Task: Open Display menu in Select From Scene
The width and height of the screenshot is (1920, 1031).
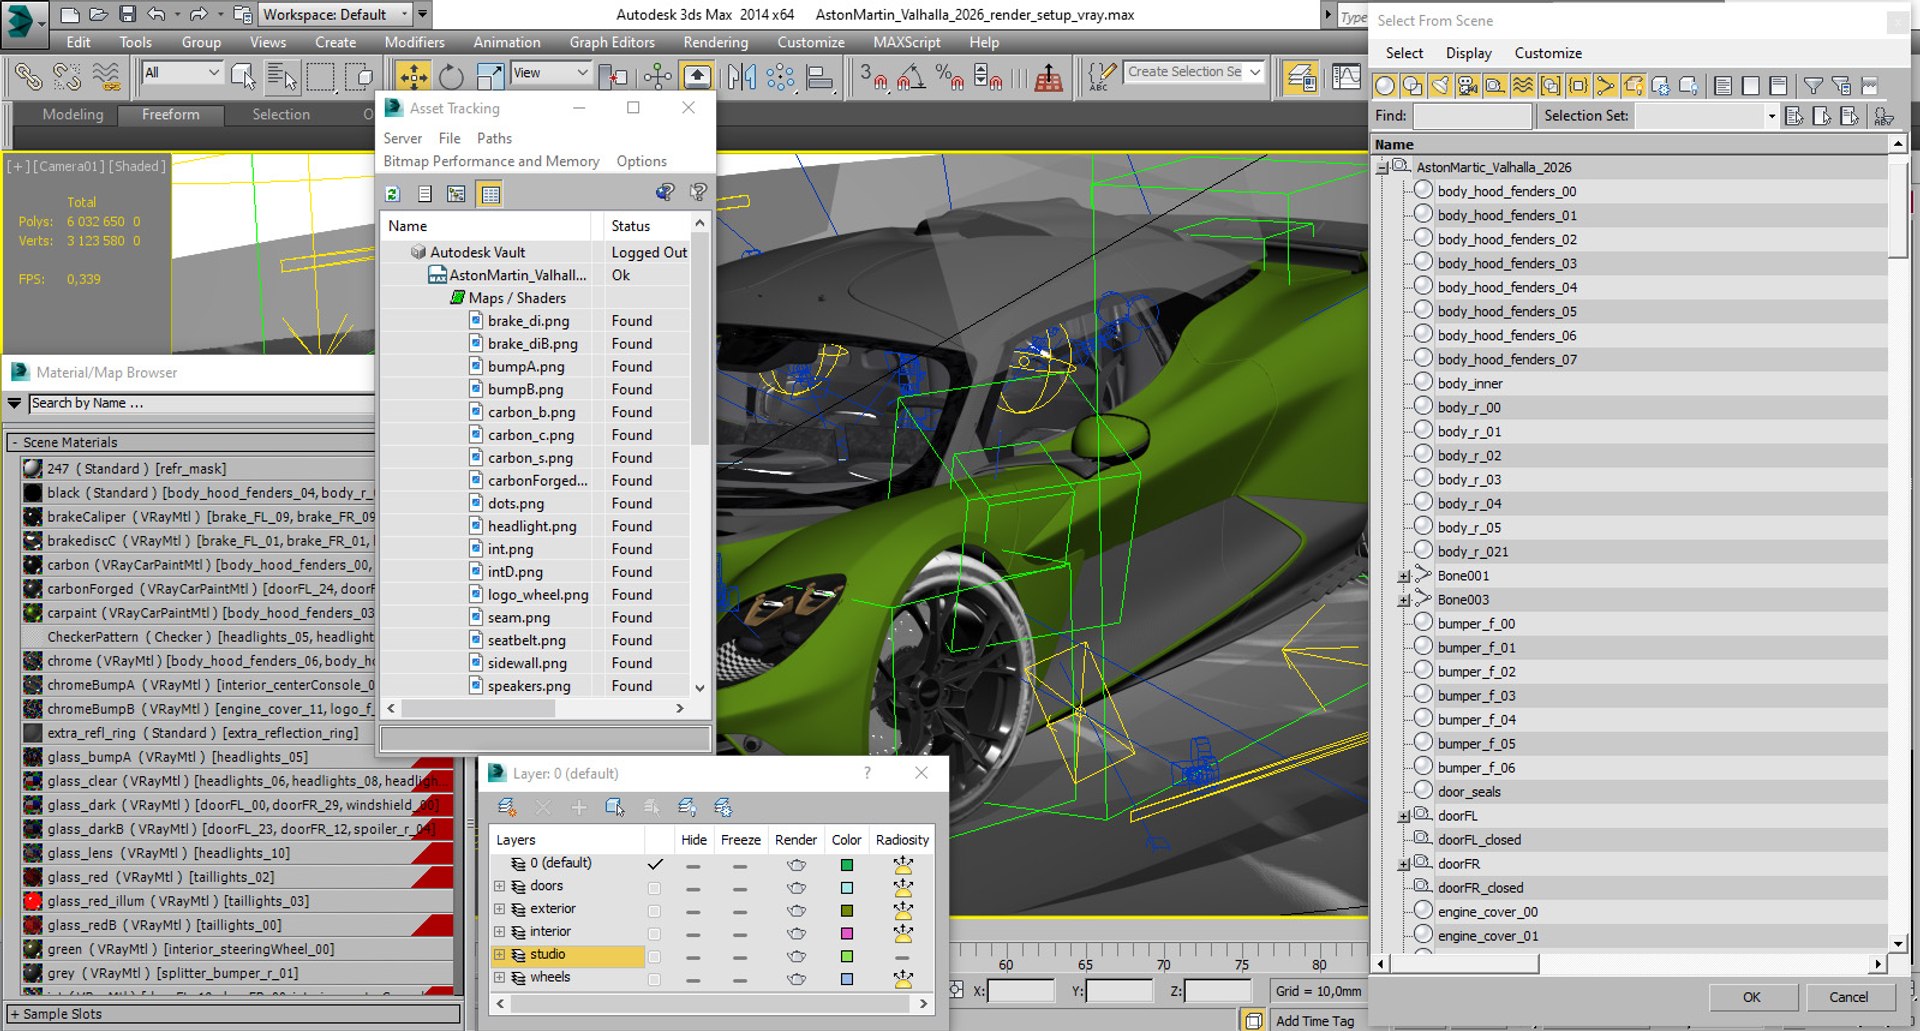Action: (1468, 53)
